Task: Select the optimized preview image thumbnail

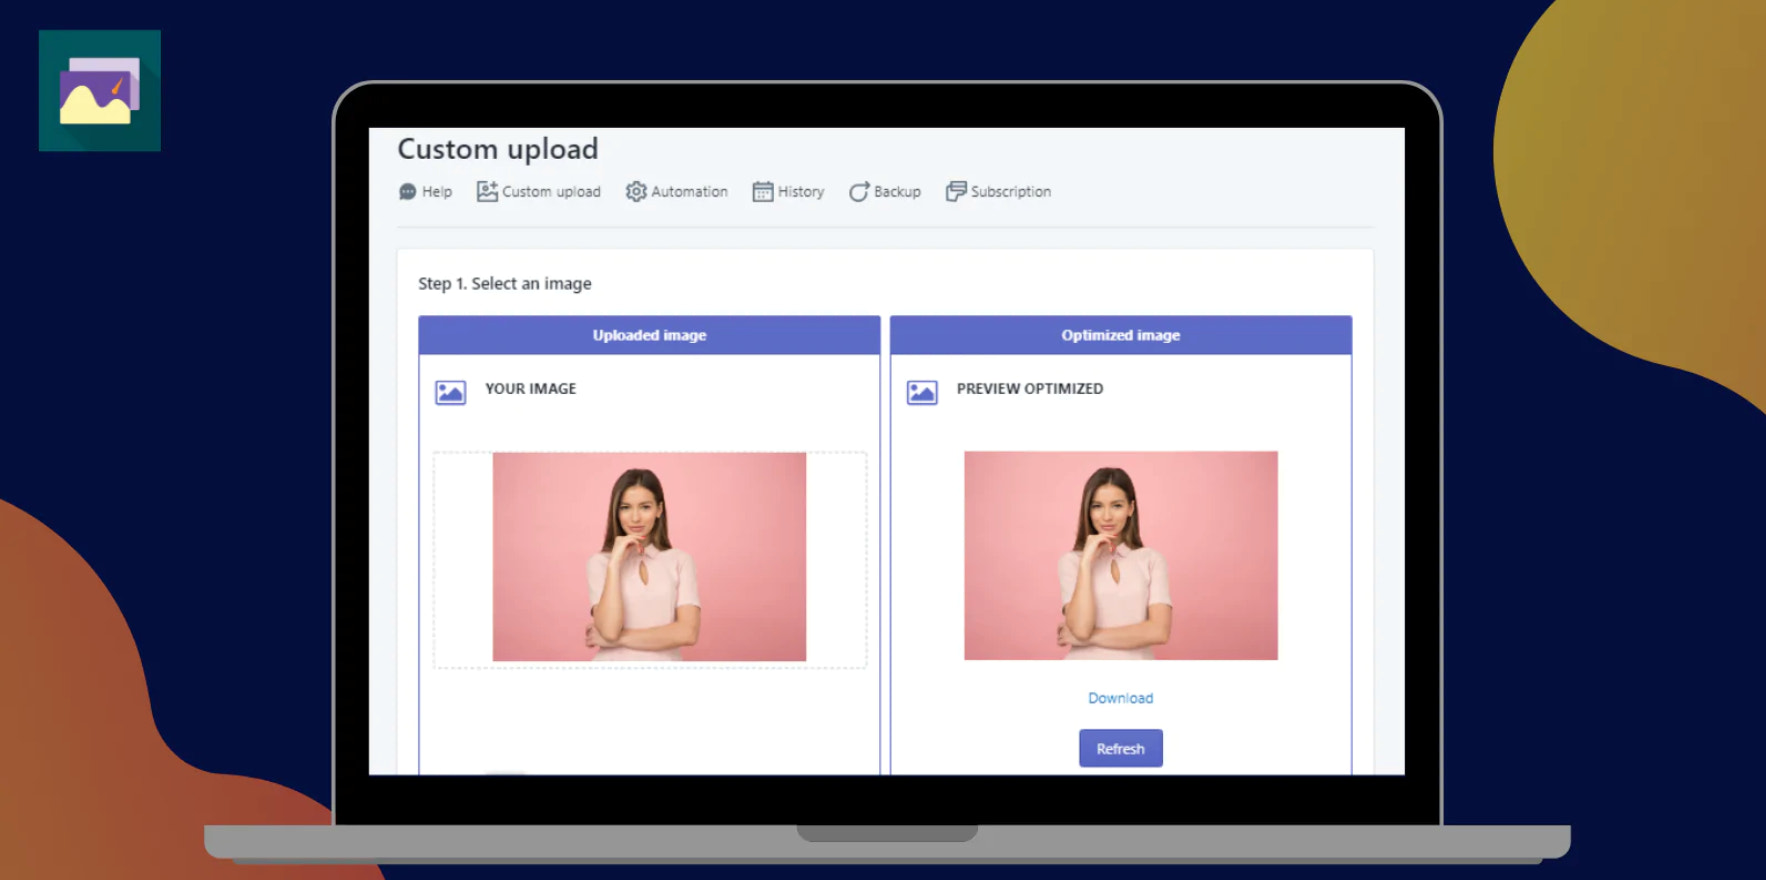Action: tap(1120, 556)
